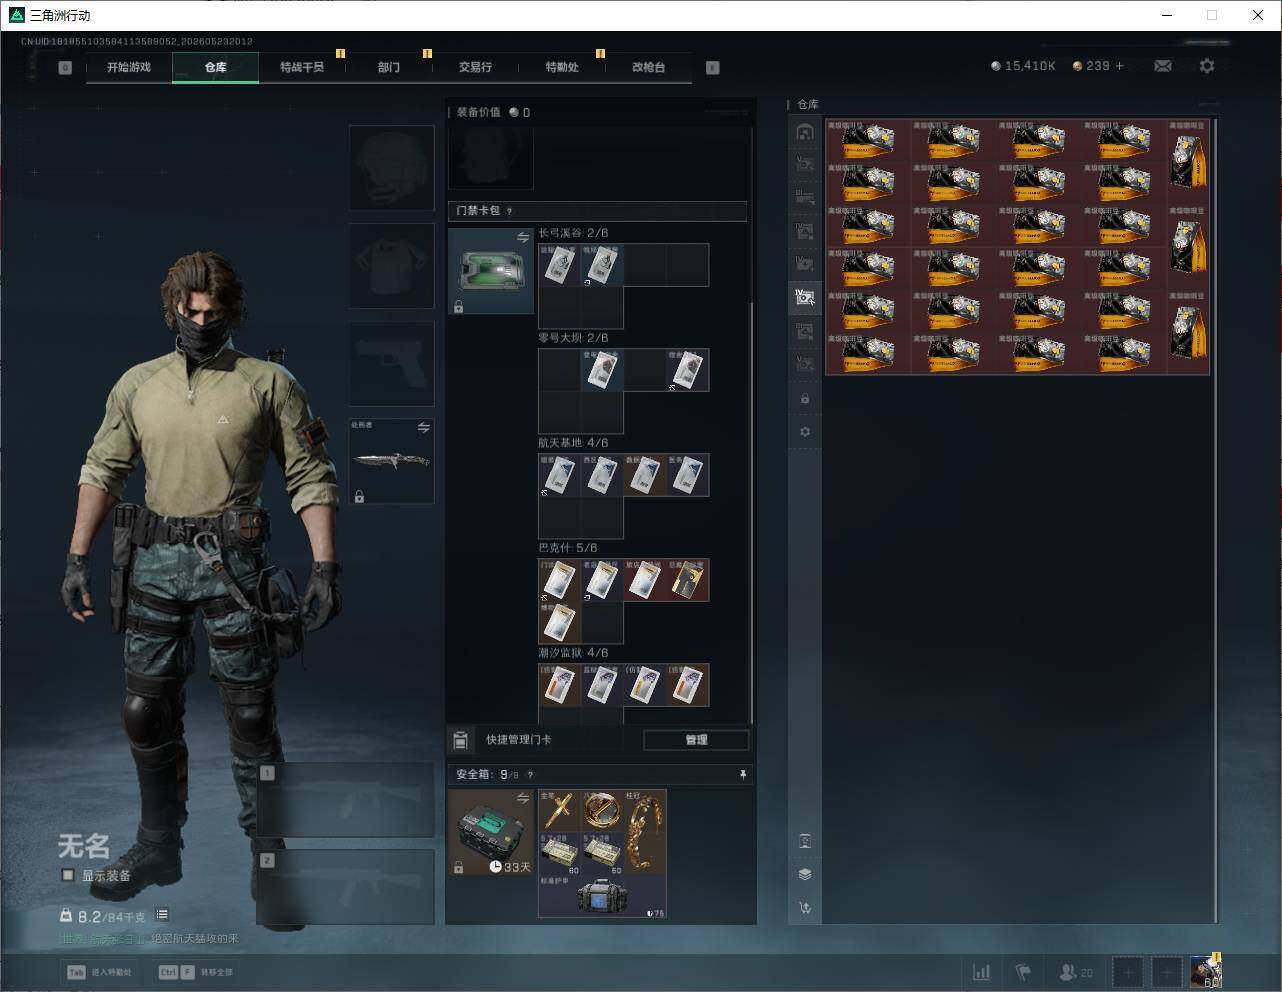Image resolution: width=1282 pixels, height=992 pixels.
Task: Click the stacked layers icon in warehouse sidebar
Action: (805, 874)
